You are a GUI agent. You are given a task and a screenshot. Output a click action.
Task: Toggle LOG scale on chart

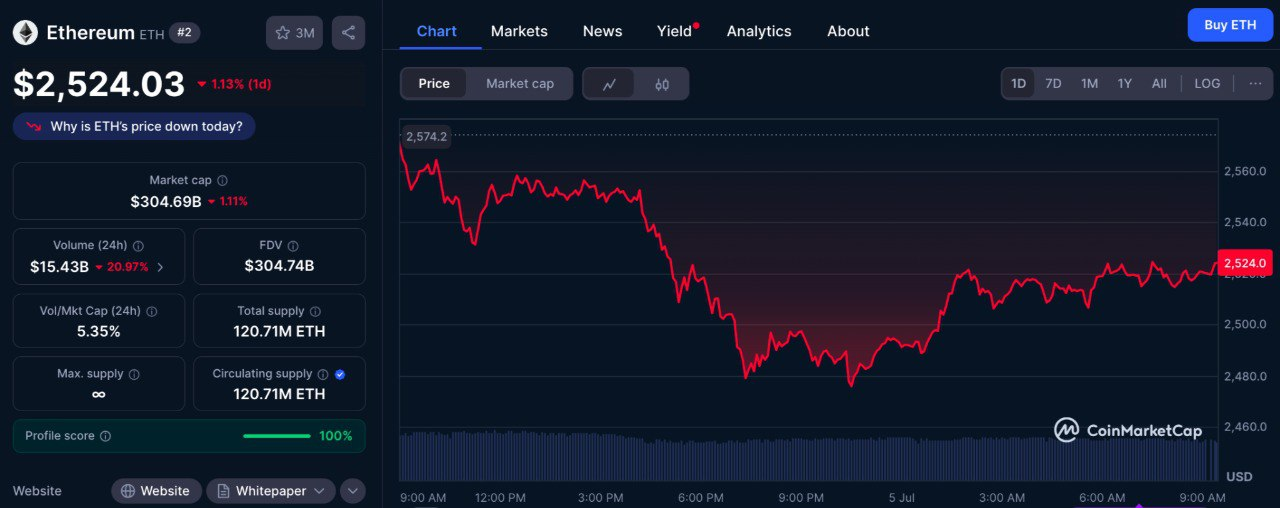(1207, 84)
